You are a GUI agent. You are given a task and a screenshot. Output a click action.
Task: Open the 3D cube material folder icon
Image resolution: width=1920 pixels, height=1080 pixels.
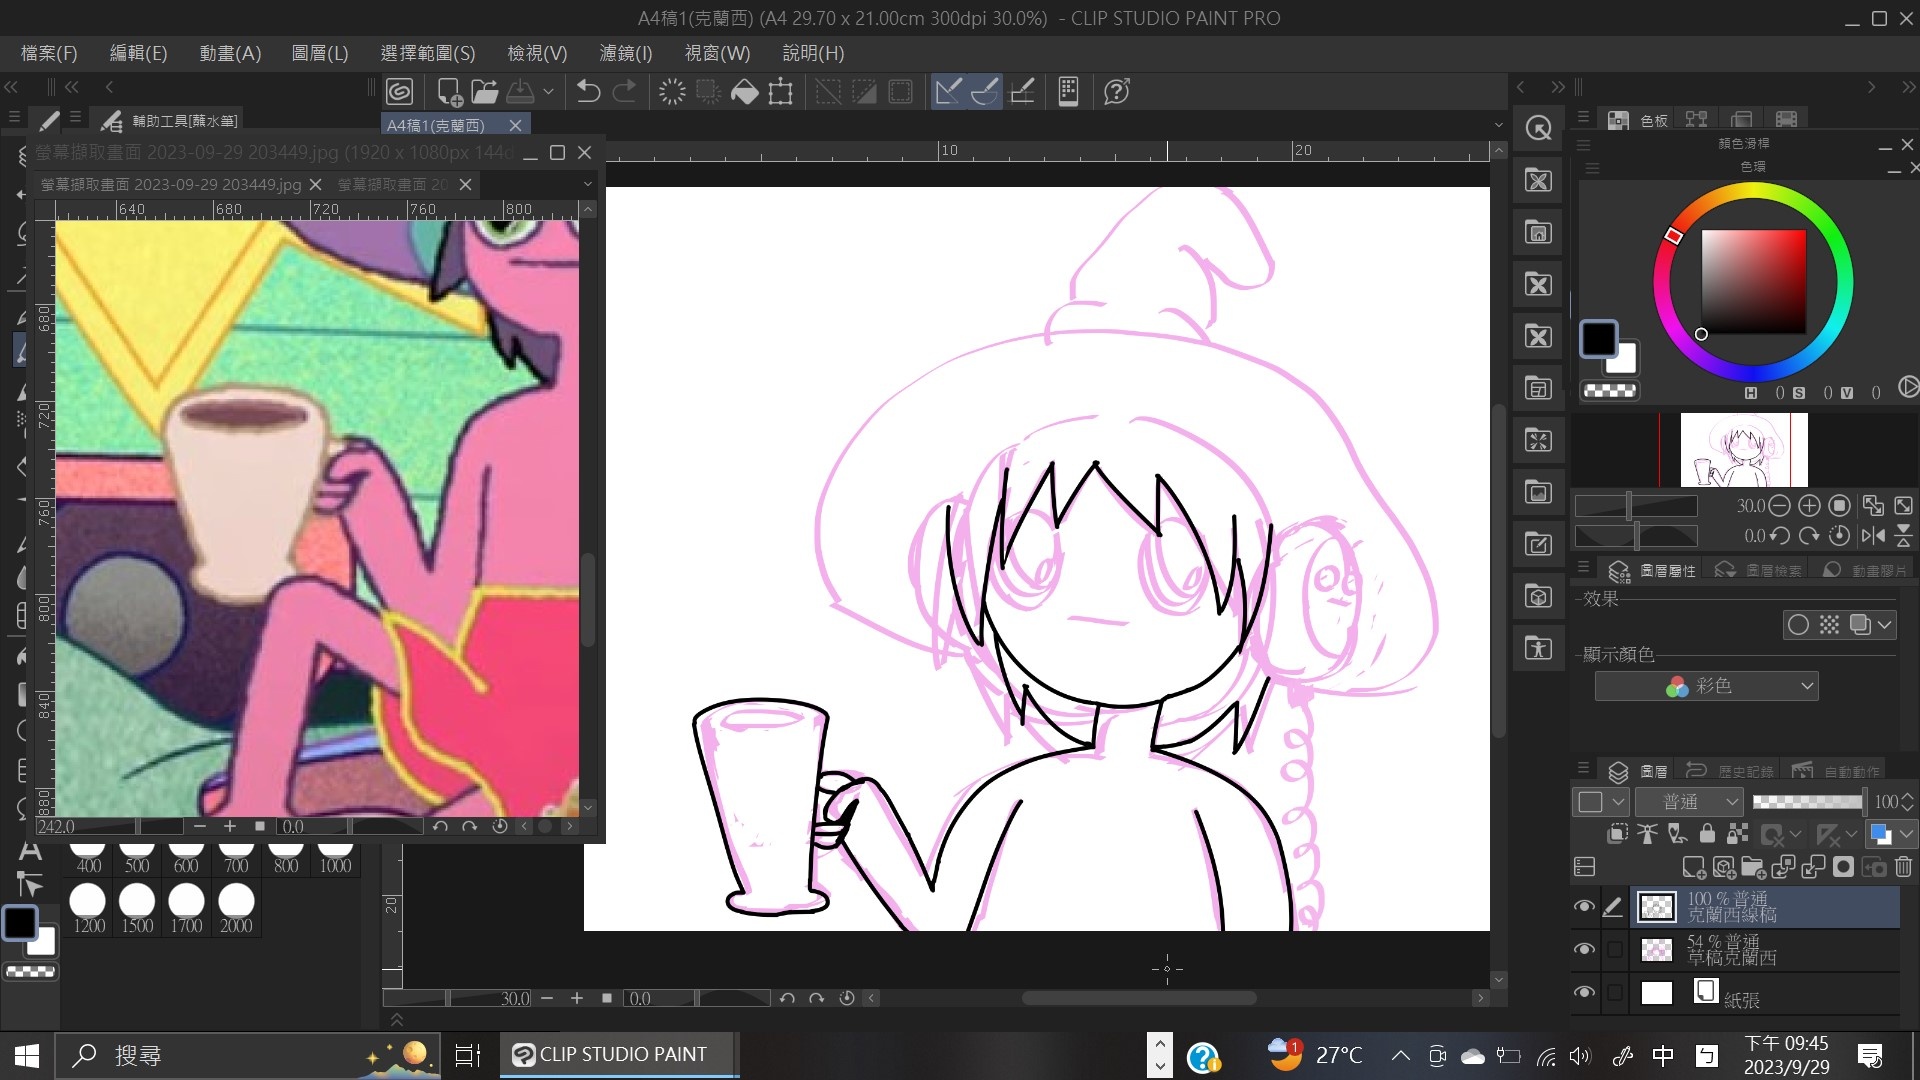(1538, 596)
